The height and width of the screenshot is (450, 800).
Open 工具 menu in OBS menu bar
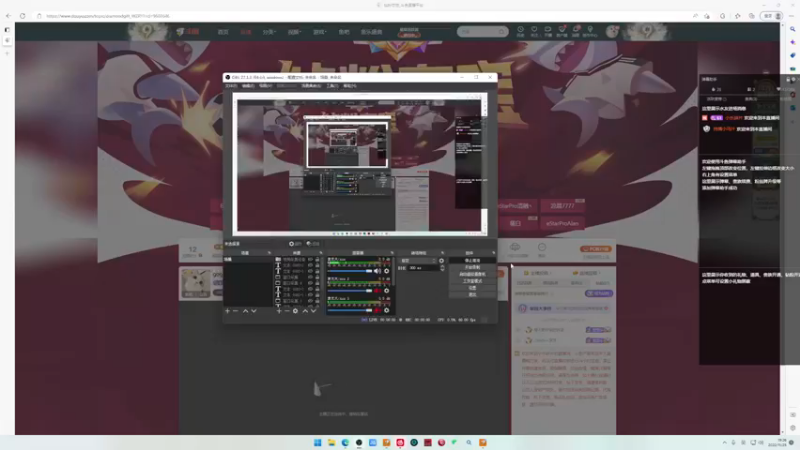[332, 86]
